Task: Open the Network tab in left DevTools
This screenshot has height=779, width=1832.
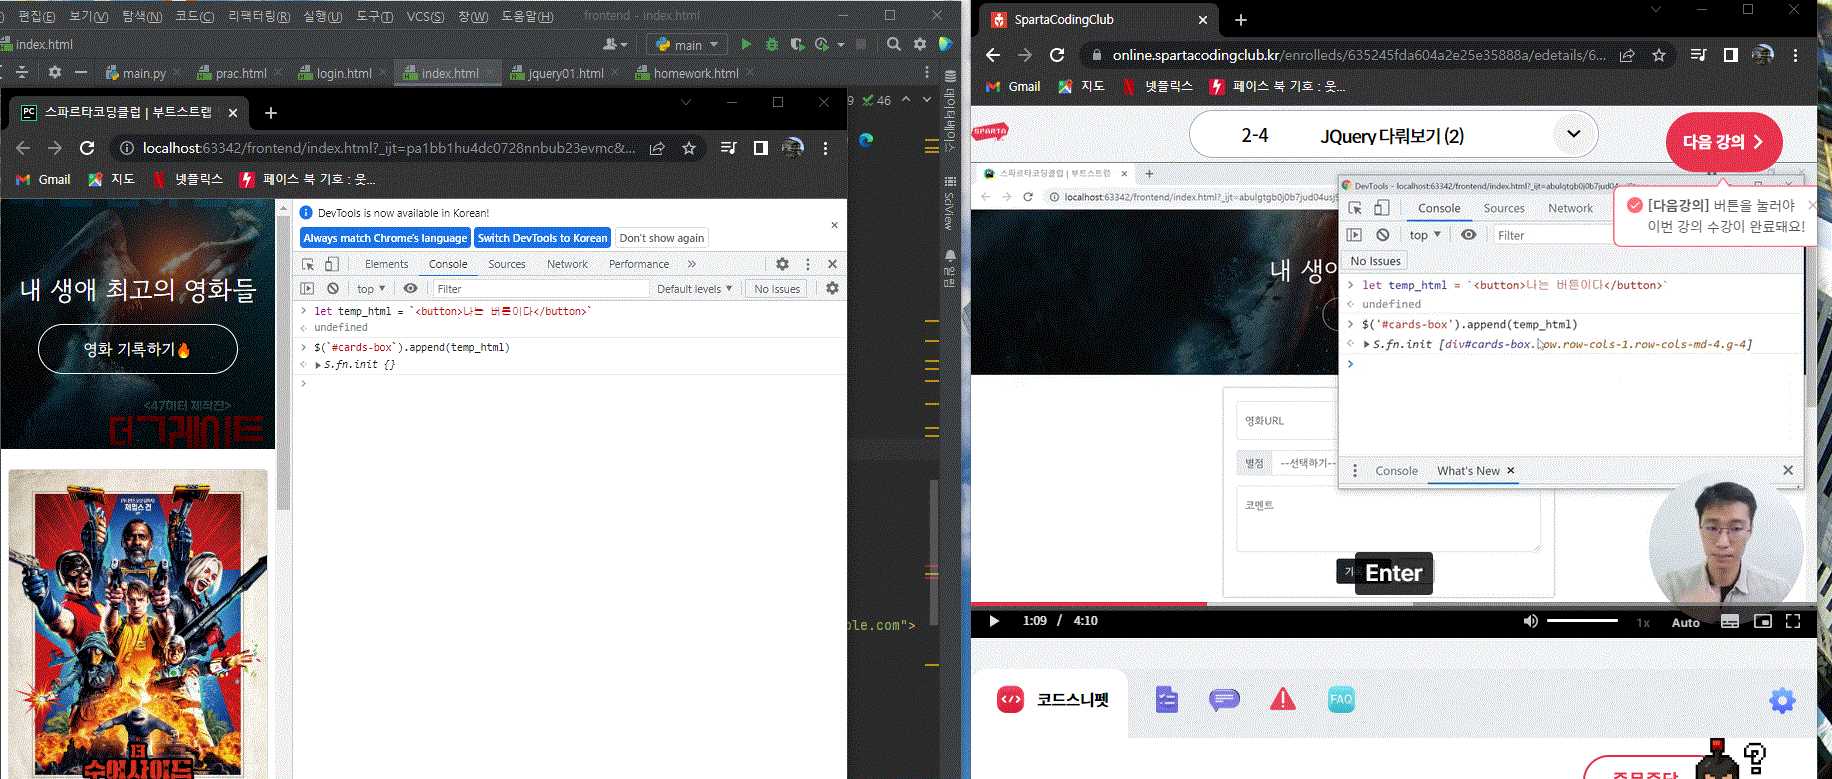Action: pos(567,264)
